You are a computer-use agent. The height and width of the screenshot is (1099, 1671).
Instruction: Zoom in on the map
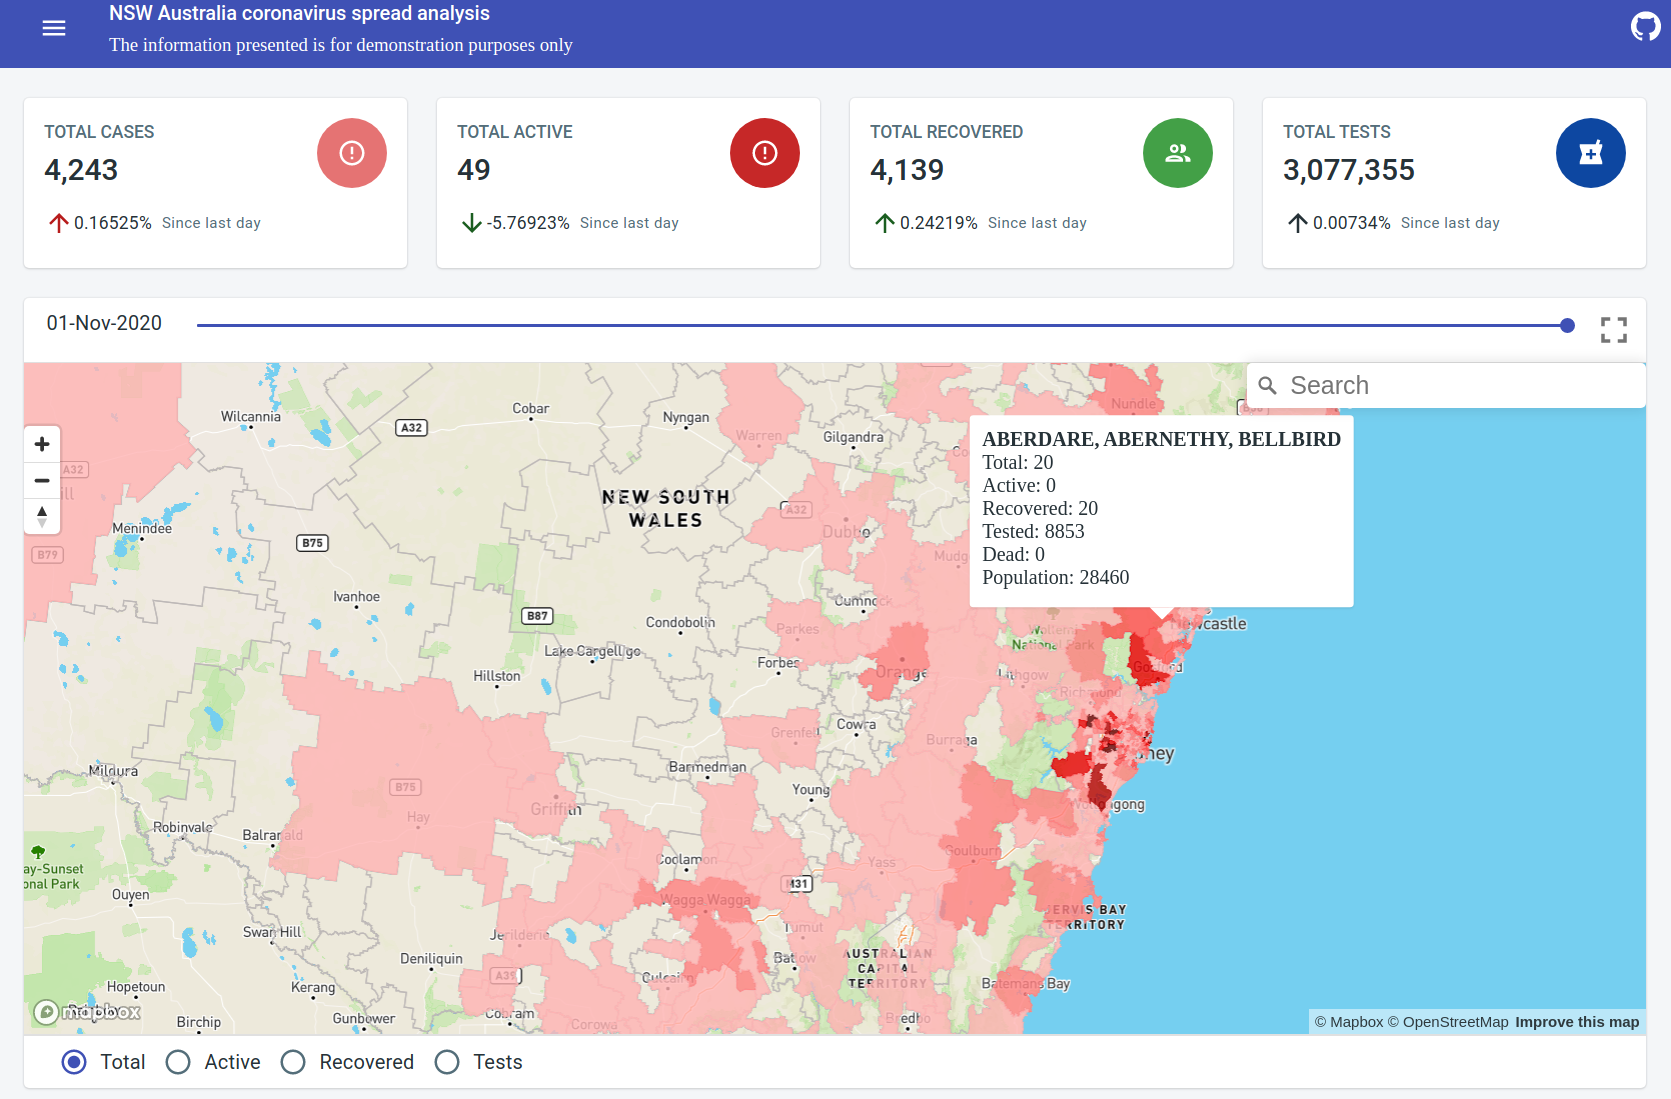pyautogui.click(x=42, y=444)
